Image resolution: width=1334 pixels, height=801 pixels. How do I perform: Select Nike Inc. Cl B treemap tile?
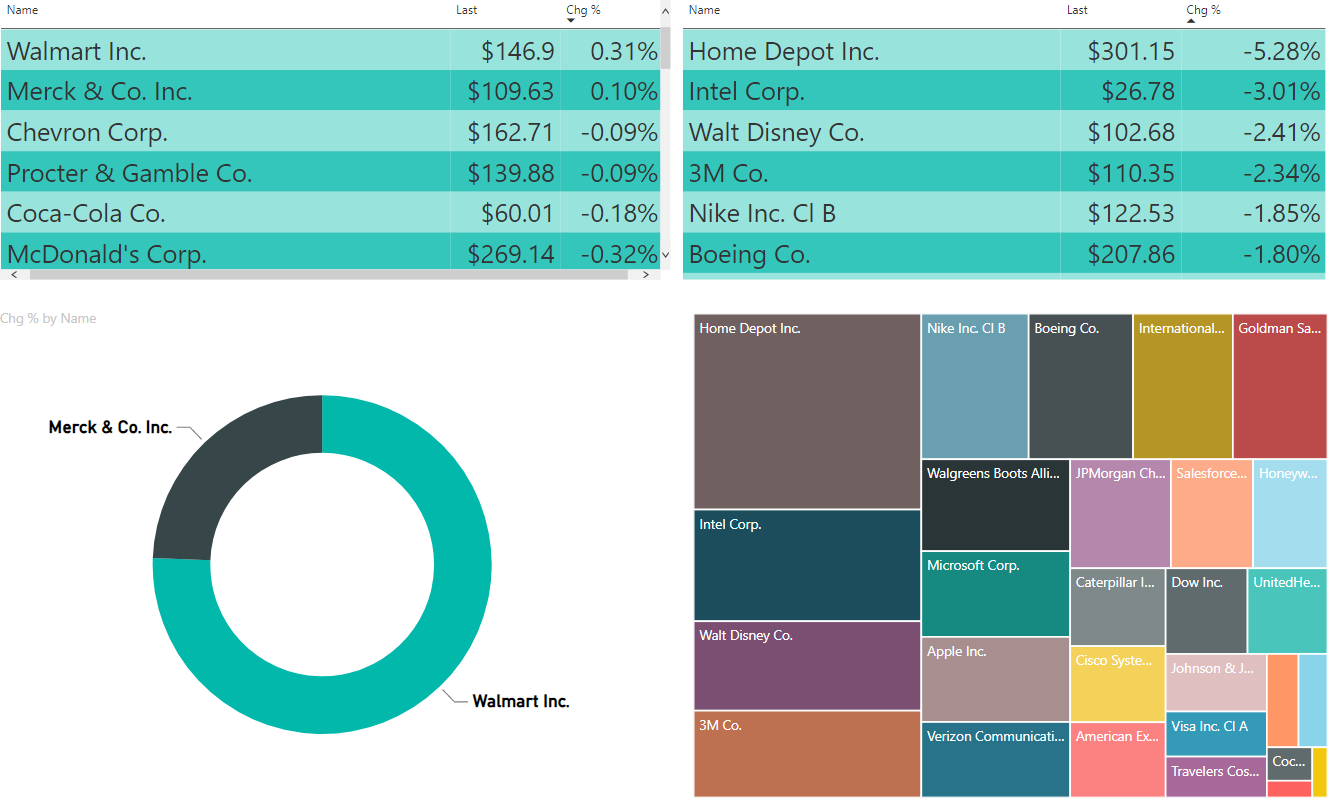point(975,386)
